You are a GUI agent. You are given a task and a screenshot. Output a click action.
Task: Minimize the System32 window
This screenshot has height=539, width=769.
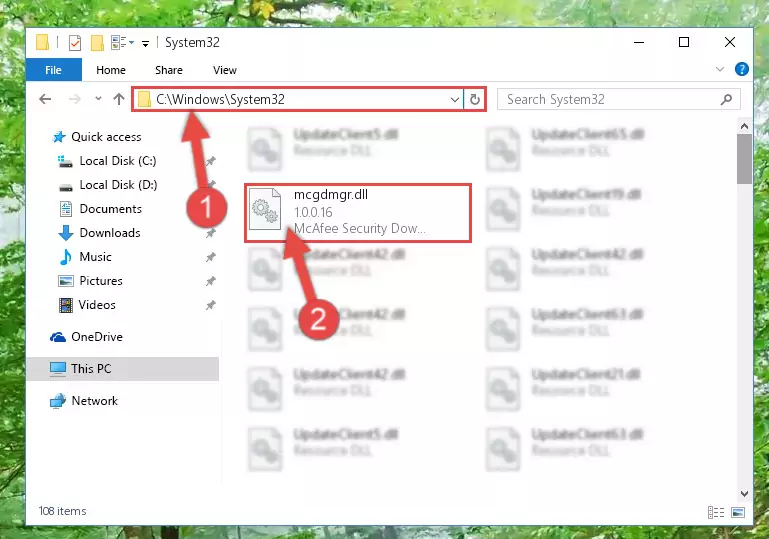[639, 43]
